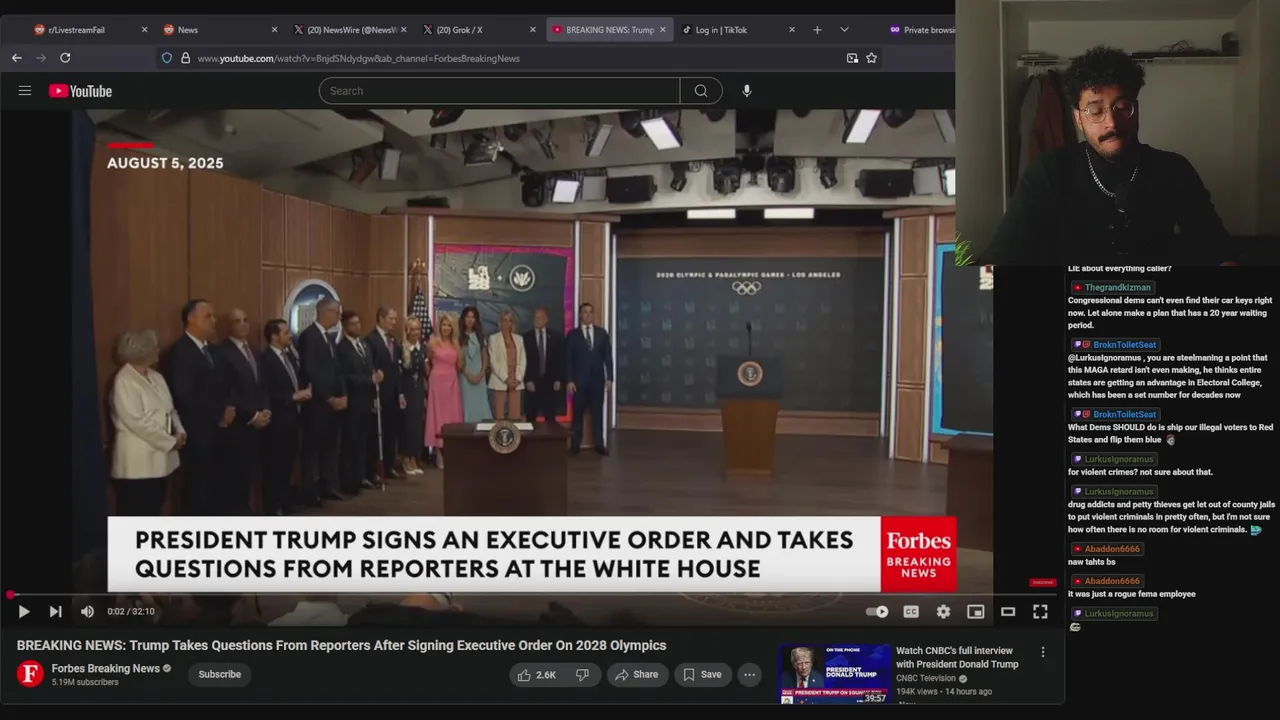Reload the current page
The width and height of the screenshot is (1280, 720).
[x=65, y=58]
